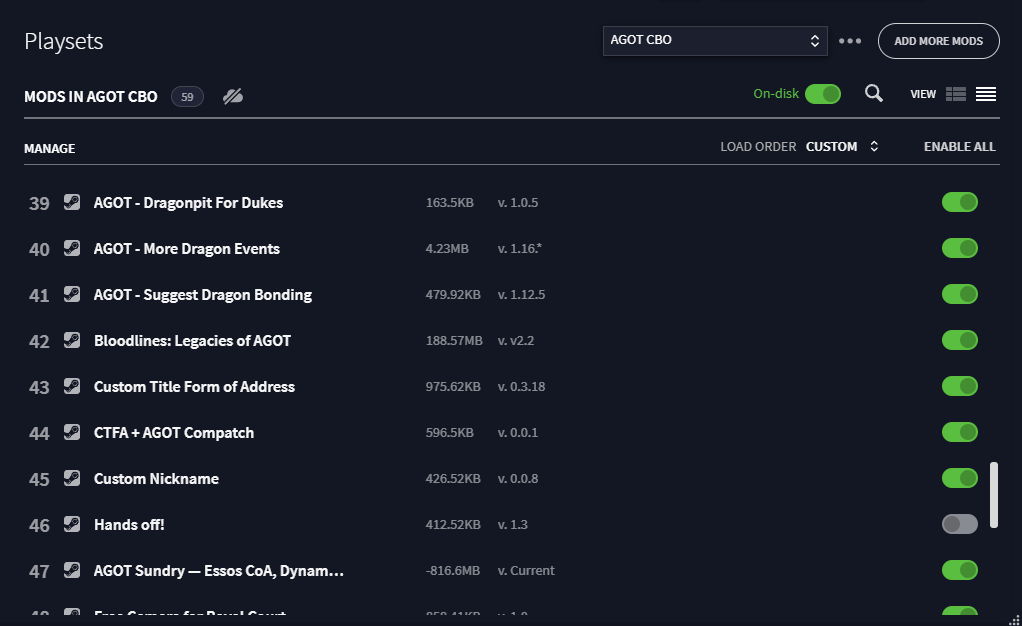The image size is (1022, 626).
Task: Click load order number 39
Action: (x=39, y=203)
